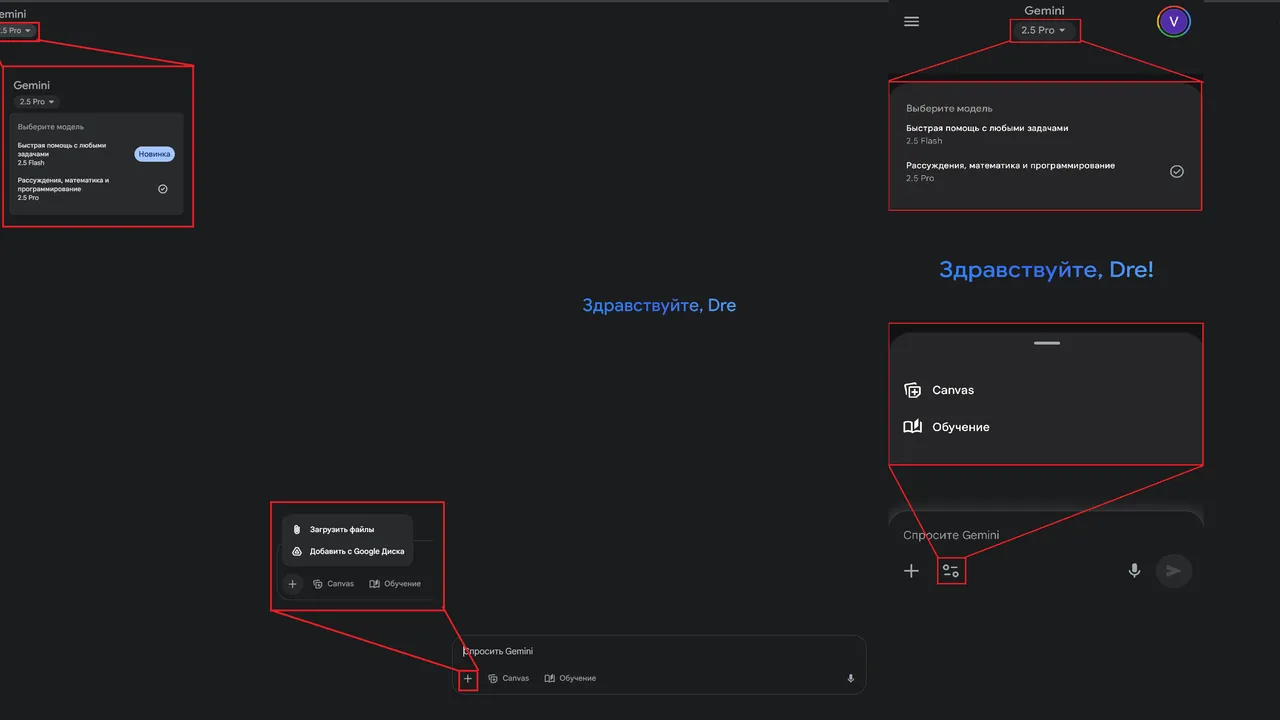The width and height of the screenshot is (1280, 720).
Task: Enable Обучение in the desktop prompt bar
Action: (570, 678)
